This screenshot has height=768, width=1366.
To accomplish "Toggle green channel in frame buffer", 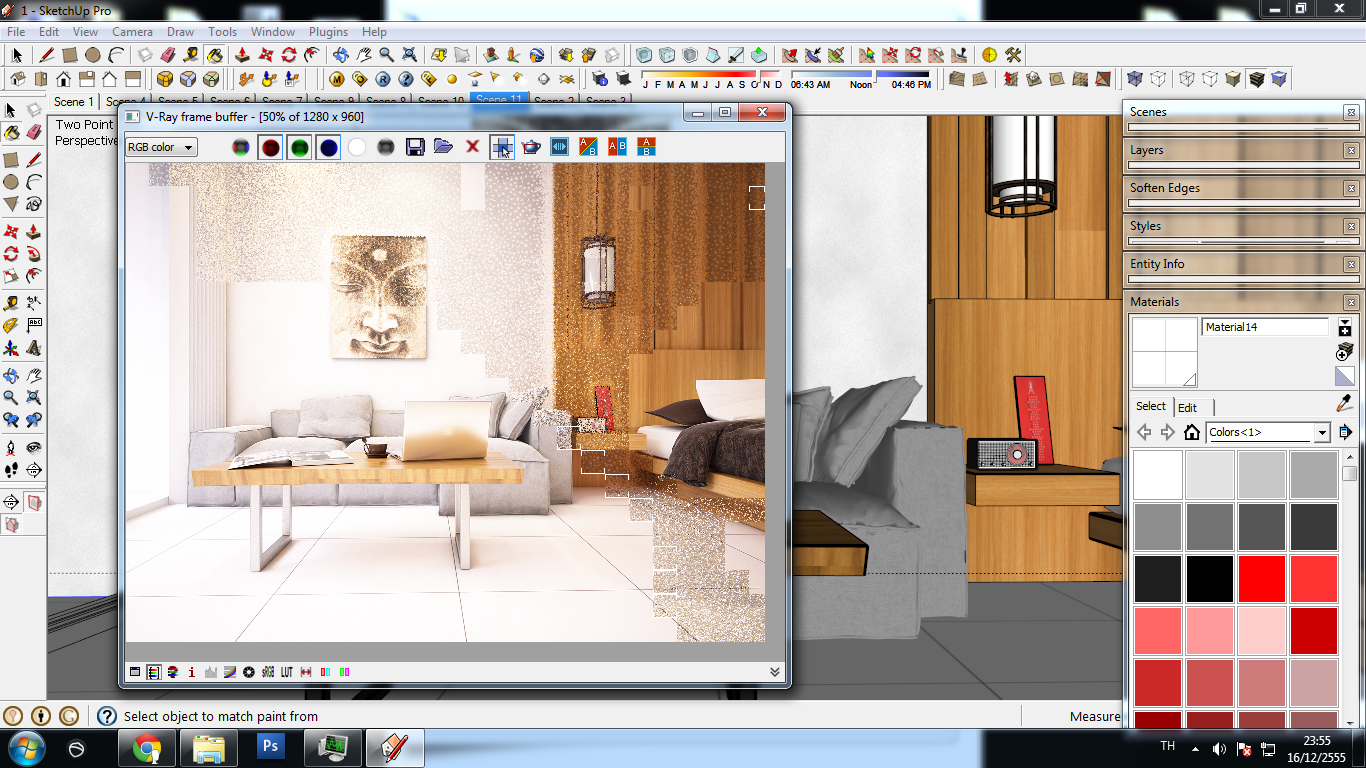I will coord(300,147).
